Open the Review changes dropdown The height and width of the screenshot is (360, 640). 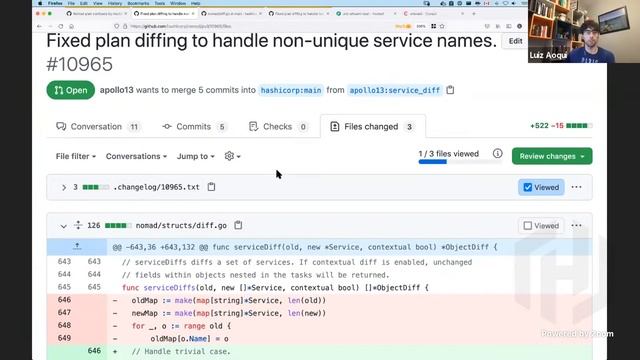point(552,156)
